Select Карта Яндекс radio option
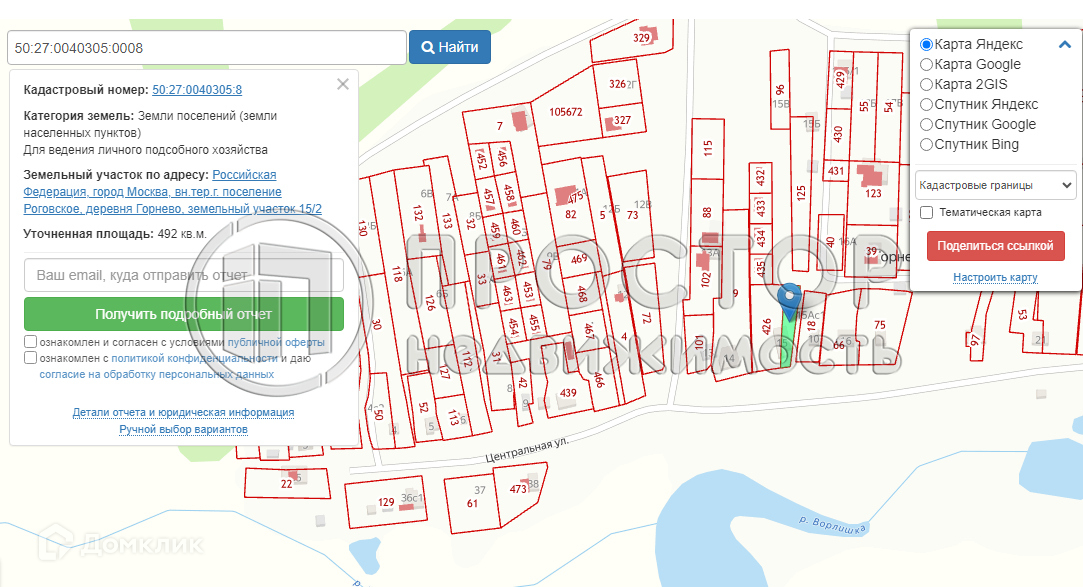 pyautogui.click(x=927, y=45)
